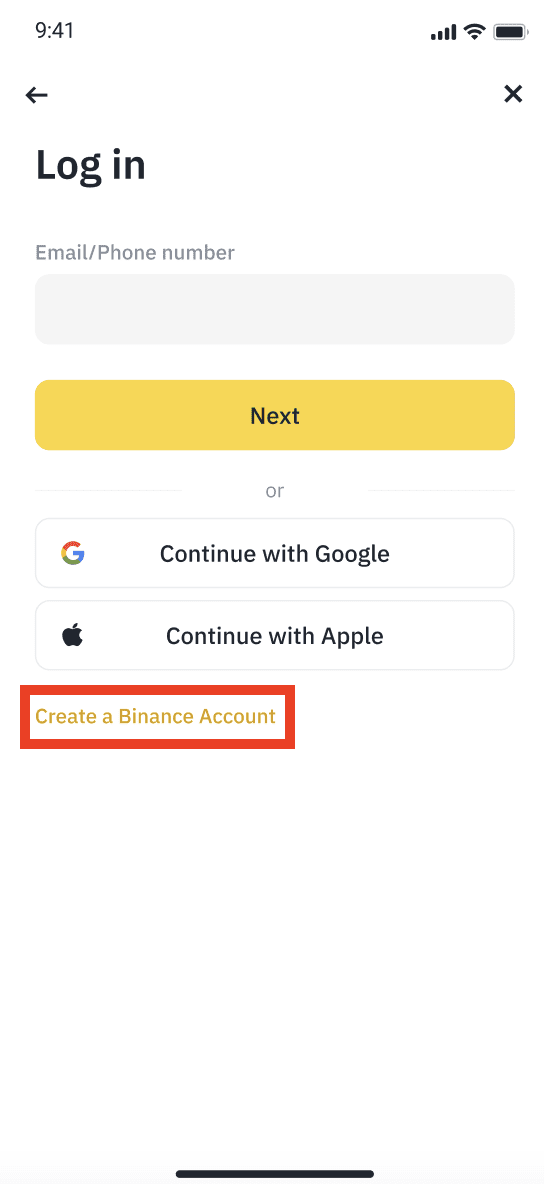Viewport: 544px width, 1184px height.
Task: Click the divider line right of "or"
Action: 441,491
